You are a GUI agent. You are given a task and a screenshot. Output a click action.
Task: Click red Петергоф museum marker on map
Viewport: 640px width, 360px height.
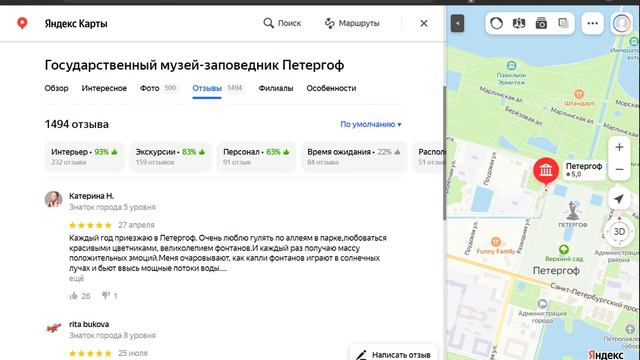pos(546,171)
